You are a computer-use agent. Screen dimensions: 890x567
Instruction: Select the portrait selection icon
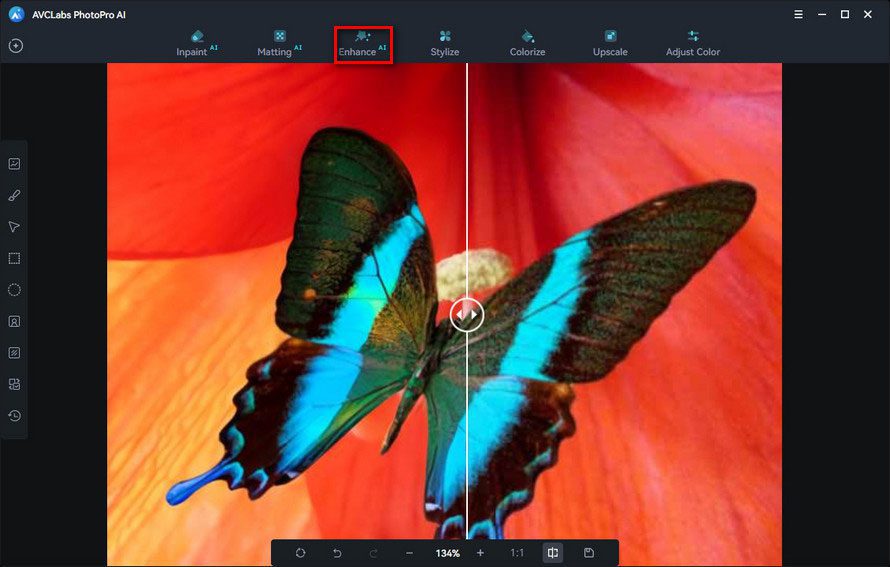tap(14, 321)
